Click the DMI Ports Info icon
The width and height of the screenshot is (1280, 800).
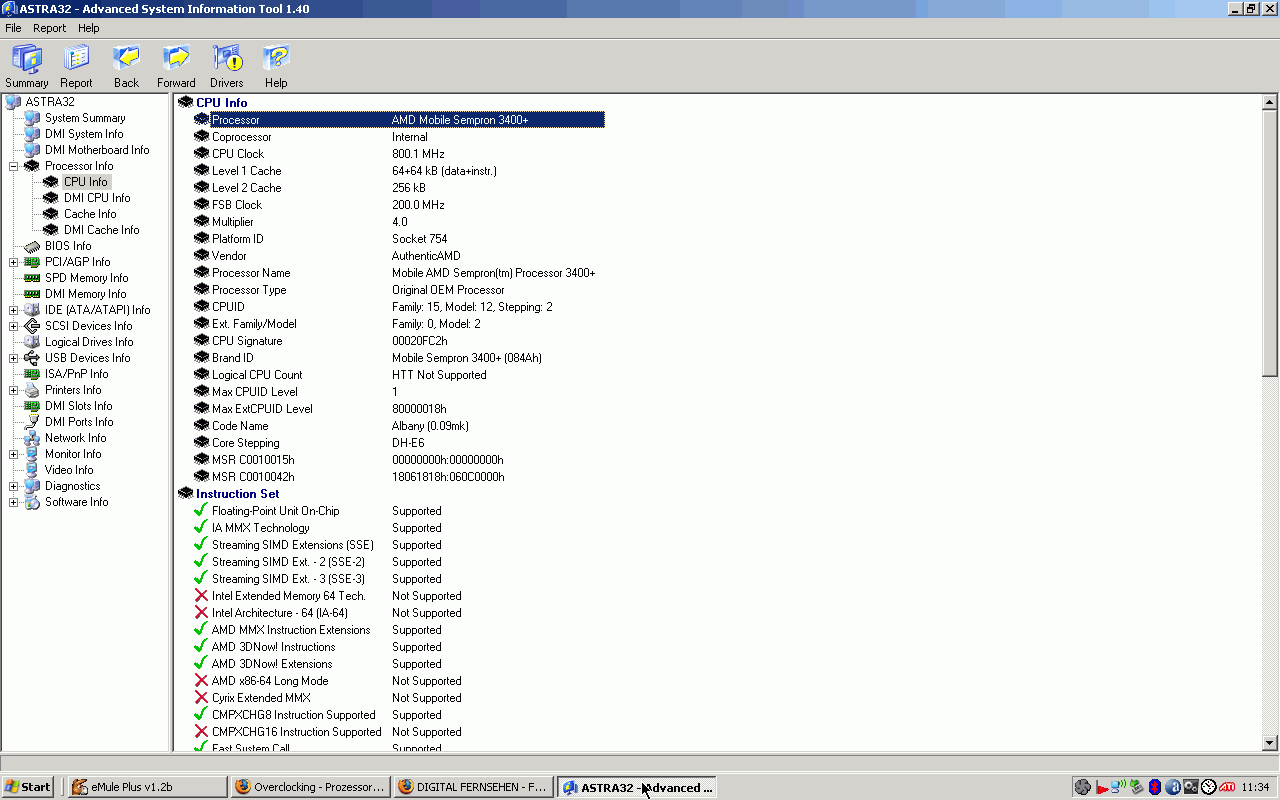click(32, 422)
